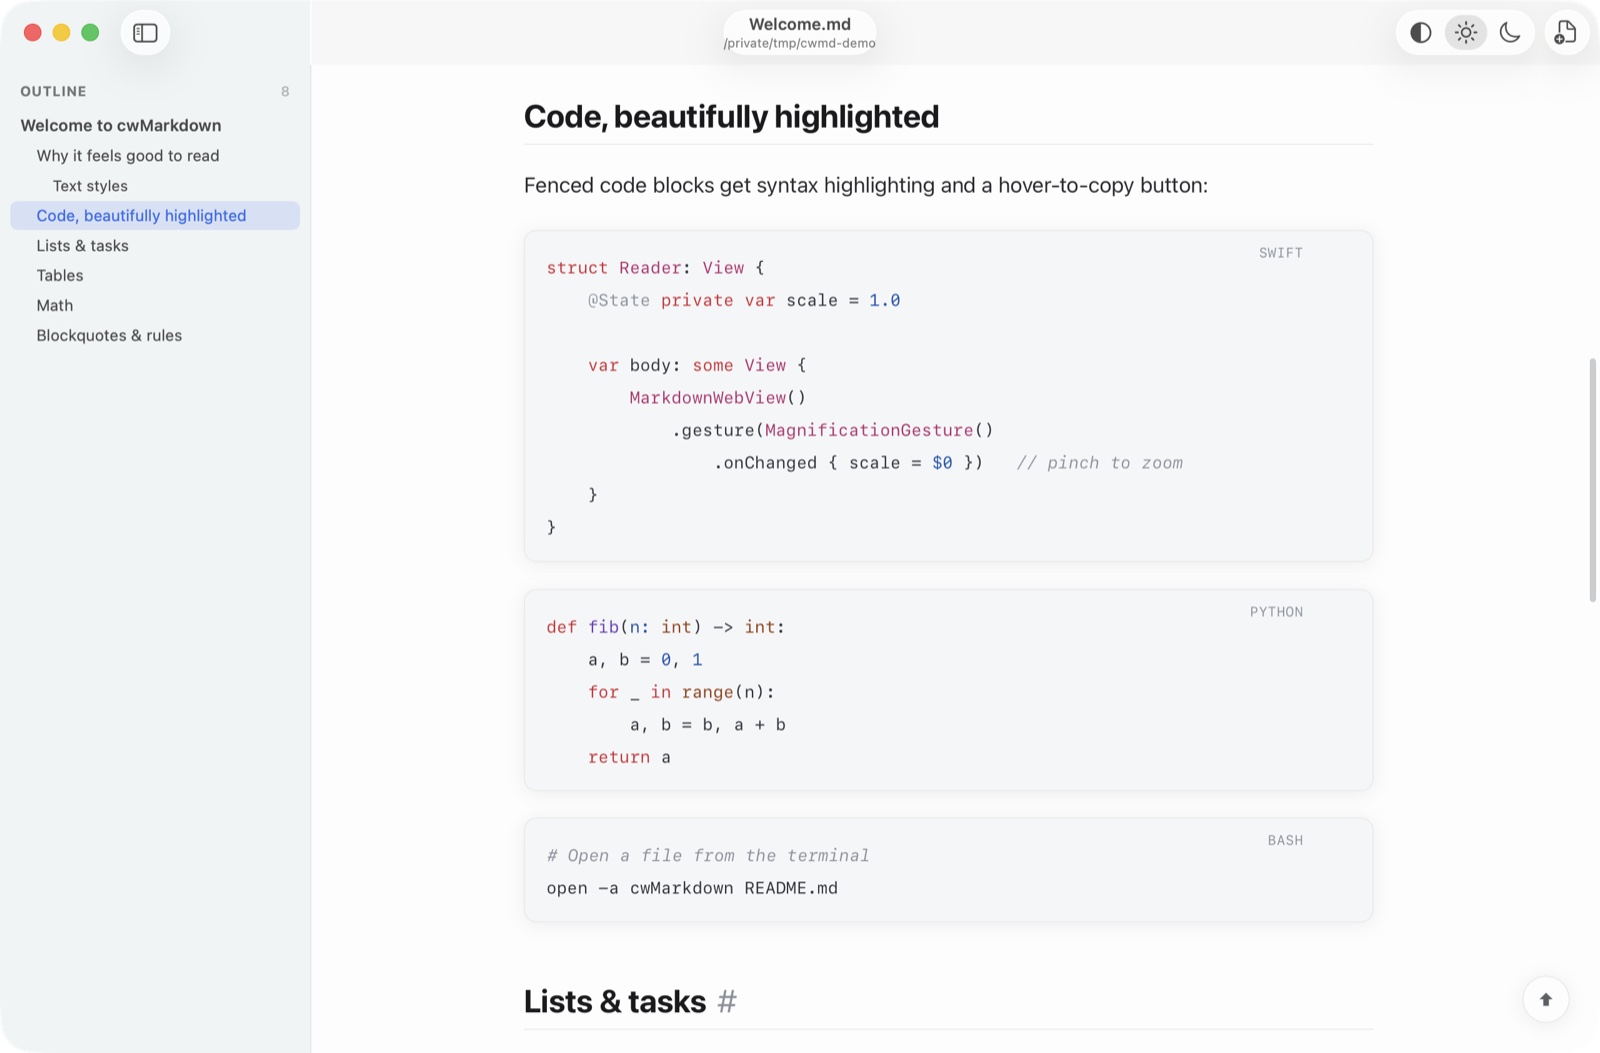Click the vertical scrollbar thumb
The height and width of the screenshot is (1053, 1600).
coord(1592,480)
